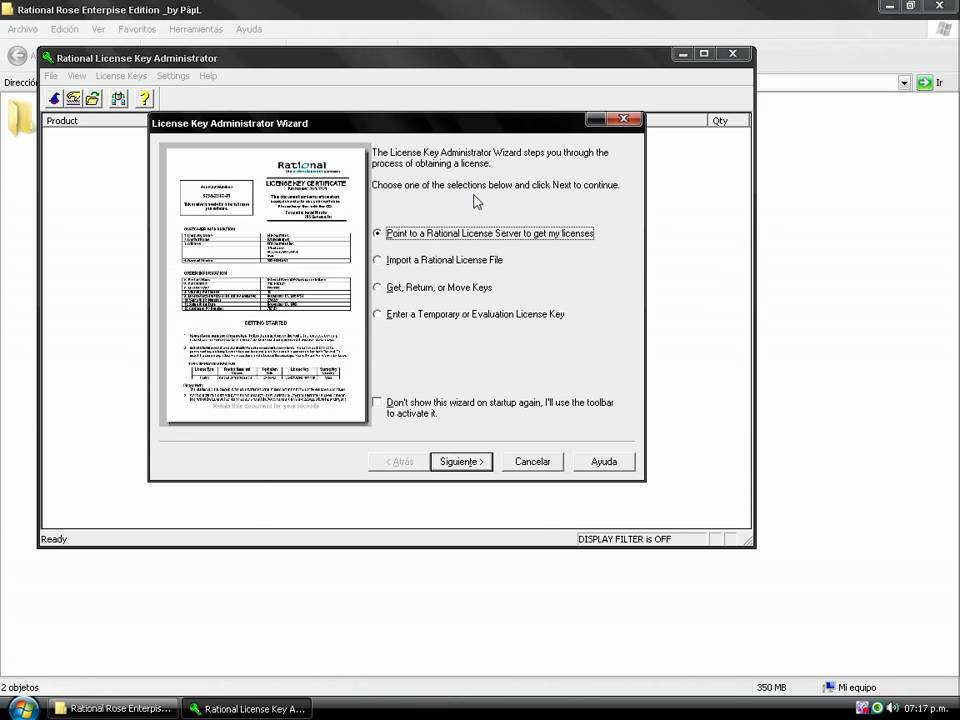This screenshot has height=720, width=960.
Task: Click the volume speaker tray icon
Action: point(891,708)
